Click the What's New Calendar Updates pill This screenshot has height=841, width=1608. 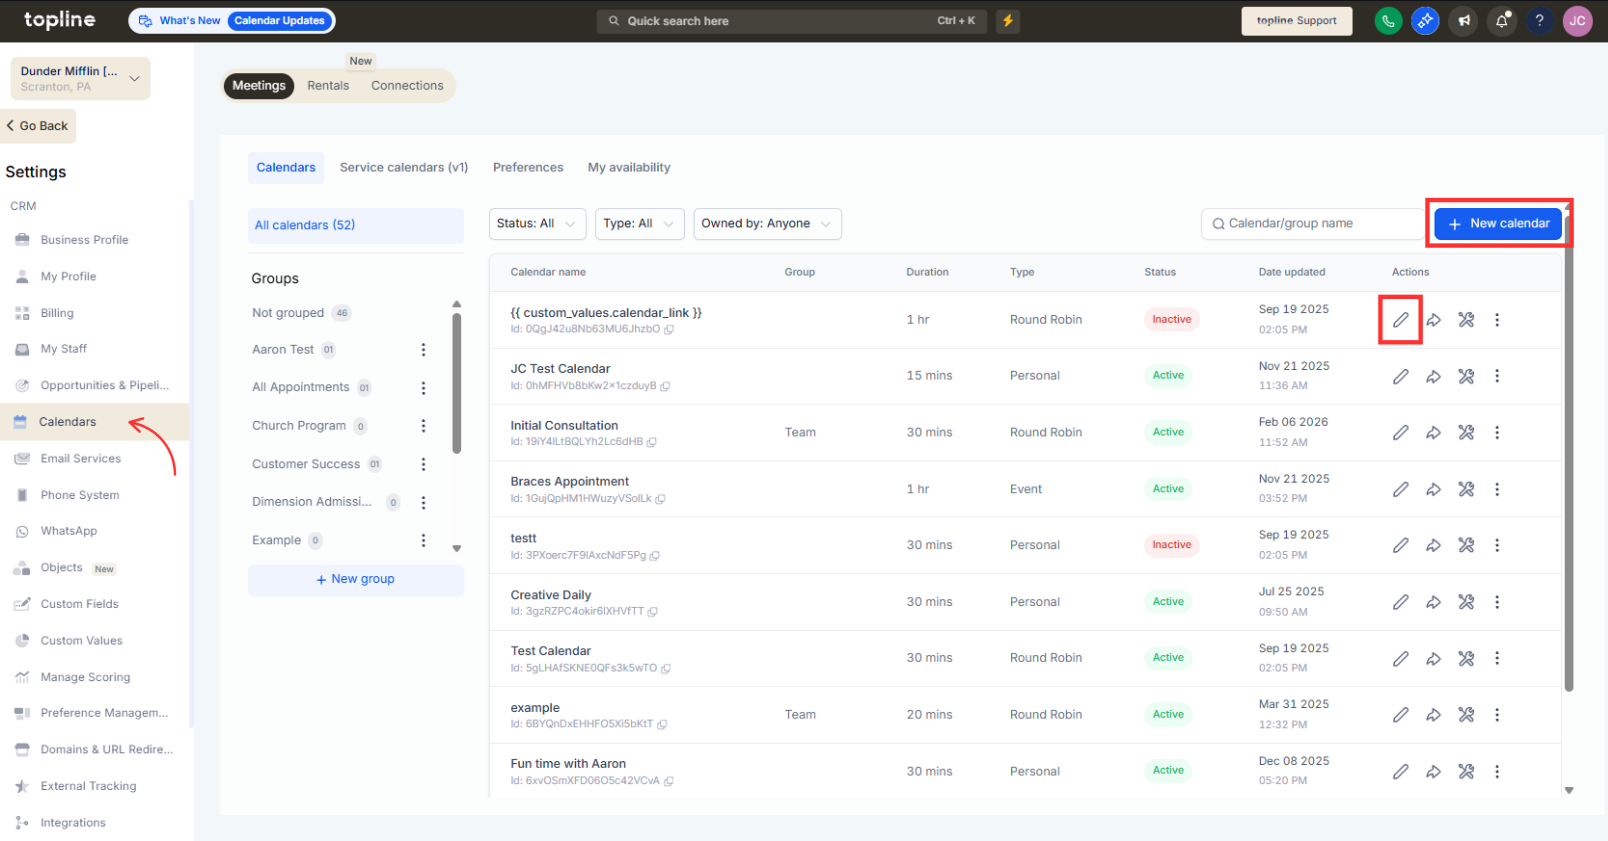coord(232,21)
